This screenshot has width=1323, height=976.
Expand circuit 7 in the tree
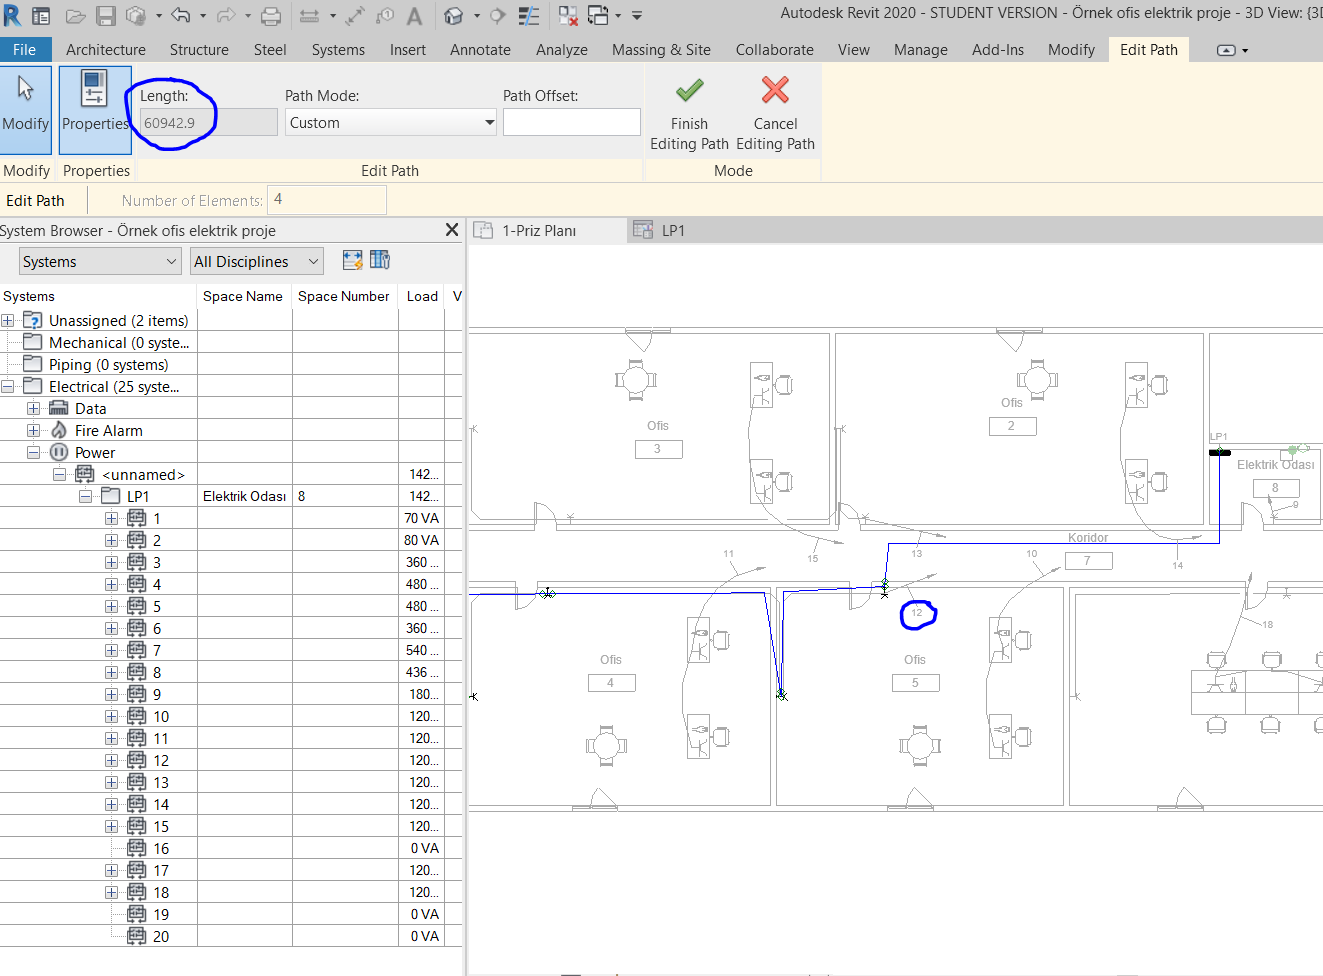[111, 651]
